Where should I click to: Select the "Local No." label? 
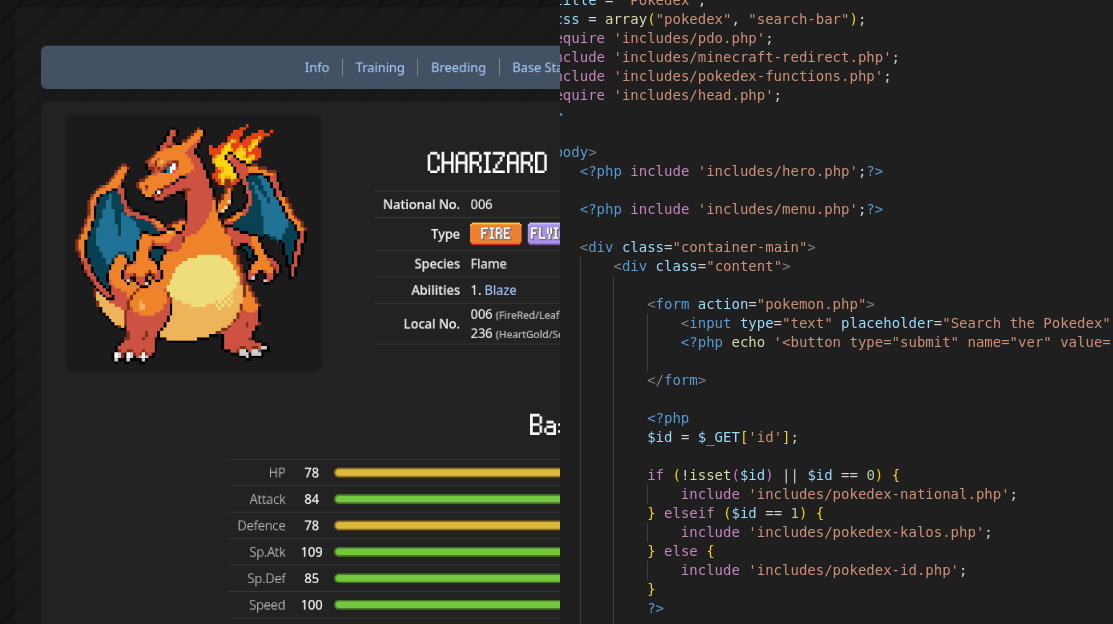(432, 324)
